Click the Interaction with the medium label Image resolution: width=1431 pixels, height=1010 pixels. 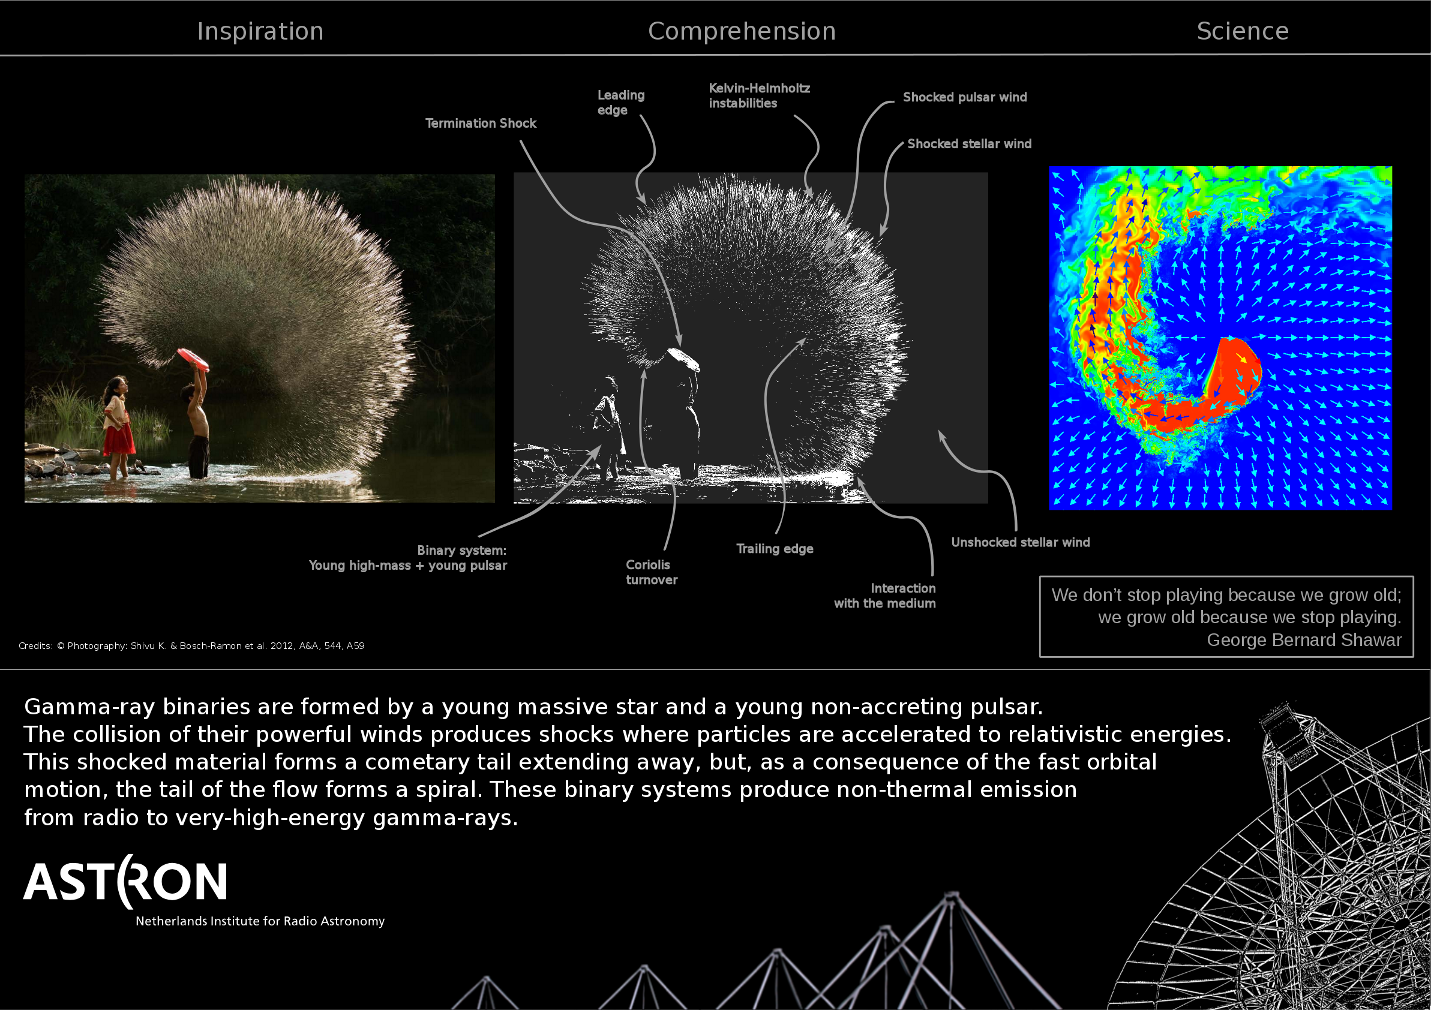pyautogui.click(x=886, y=596)
